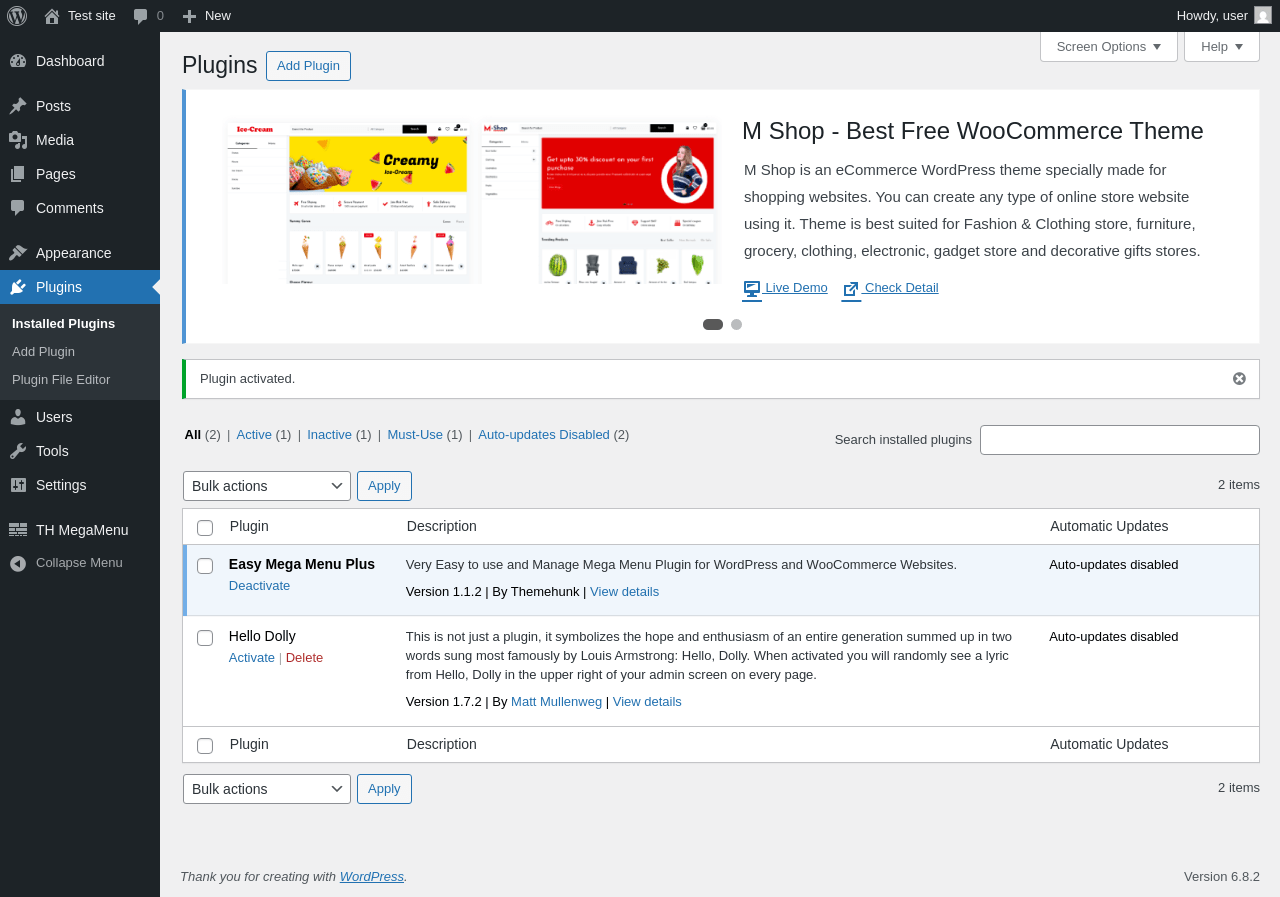Click 'Version 6.8.2' footer text
Image resolution: width=1280 pixels, height=897 pixels.
click(1222, 877)
